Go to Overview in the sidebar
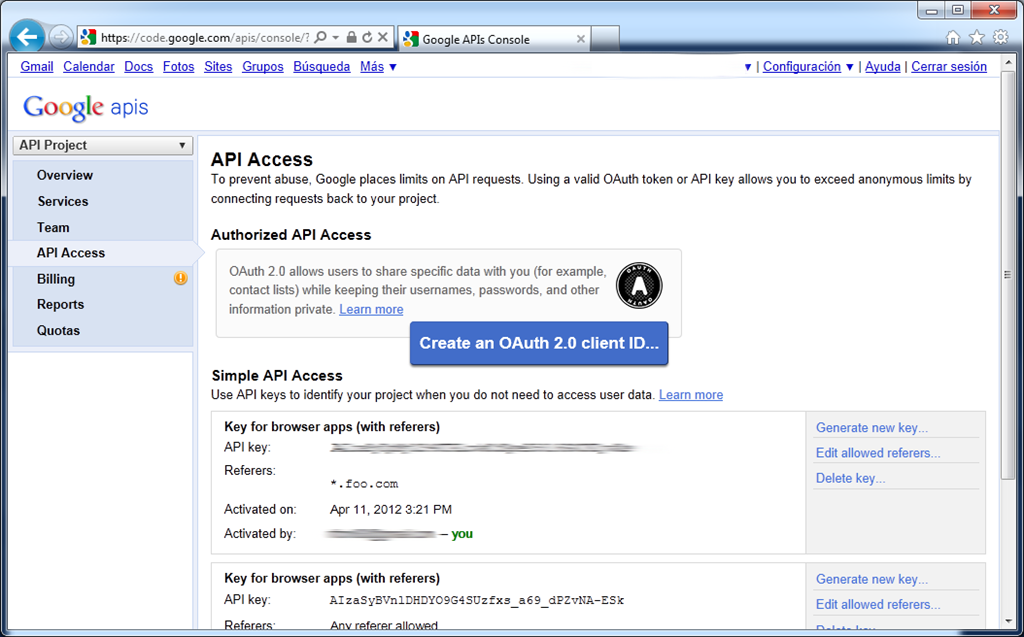This screenshot has height=637, width=1024. 65,175
